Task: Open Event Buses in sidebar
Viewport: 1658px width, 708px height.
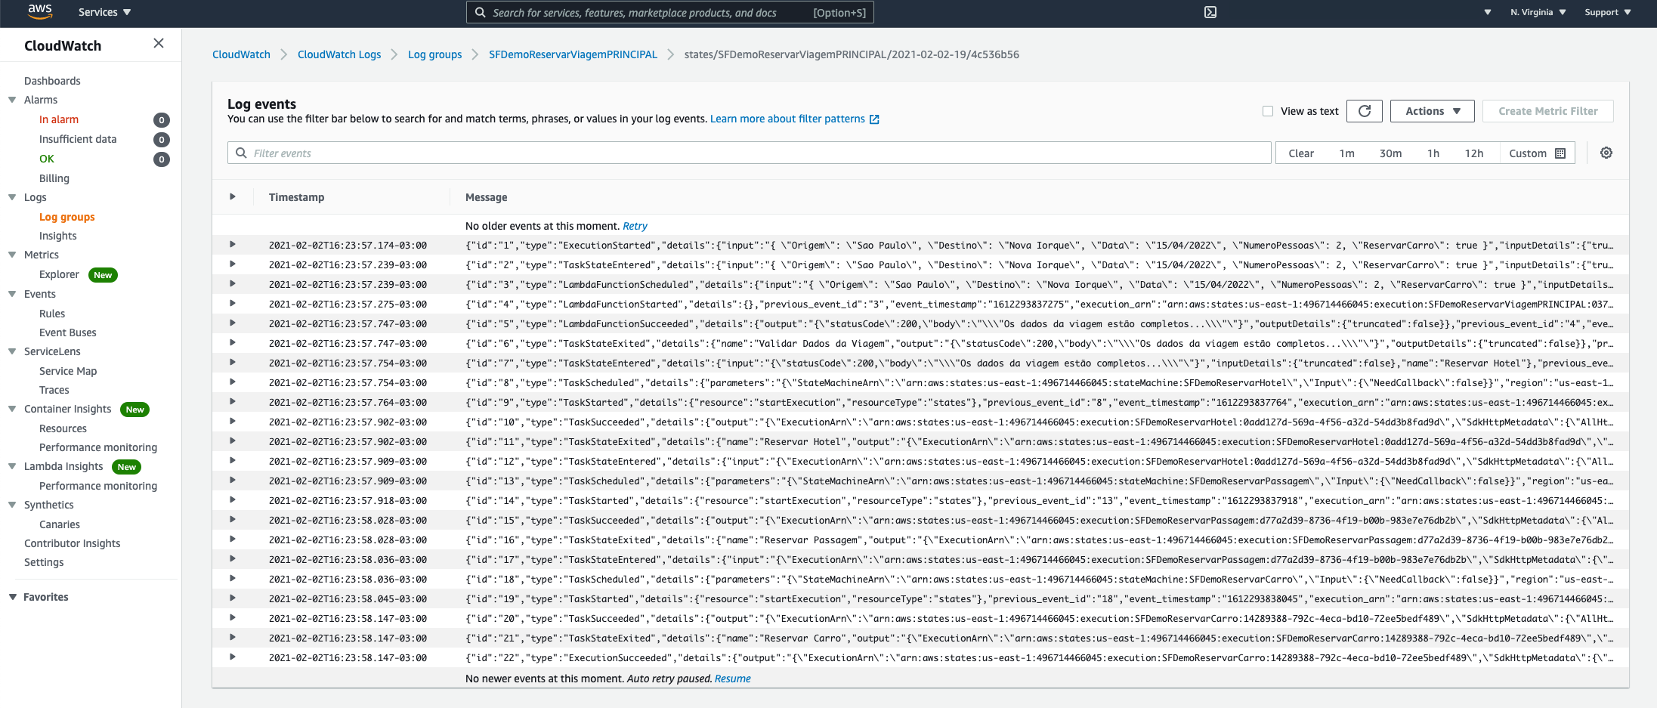Action: click(68, 333)
